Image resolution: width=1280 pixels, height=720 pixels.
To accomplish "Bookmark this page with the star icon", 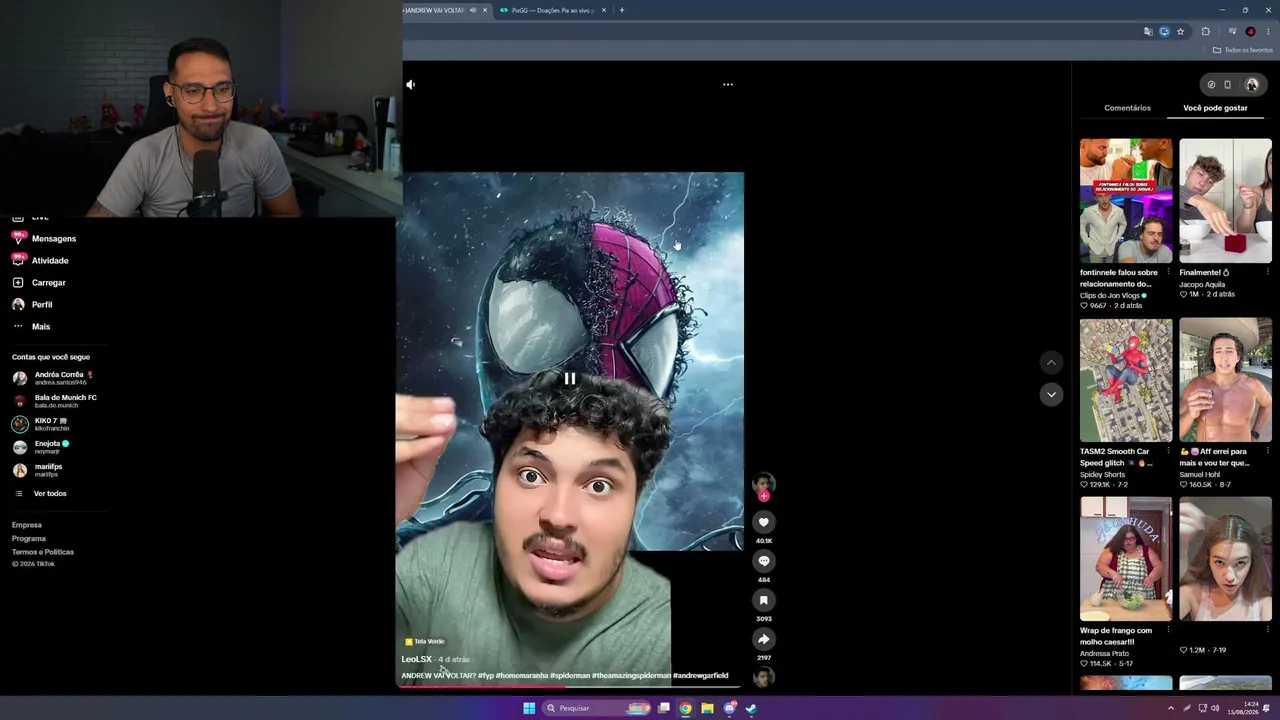I will pos(1180,32).
